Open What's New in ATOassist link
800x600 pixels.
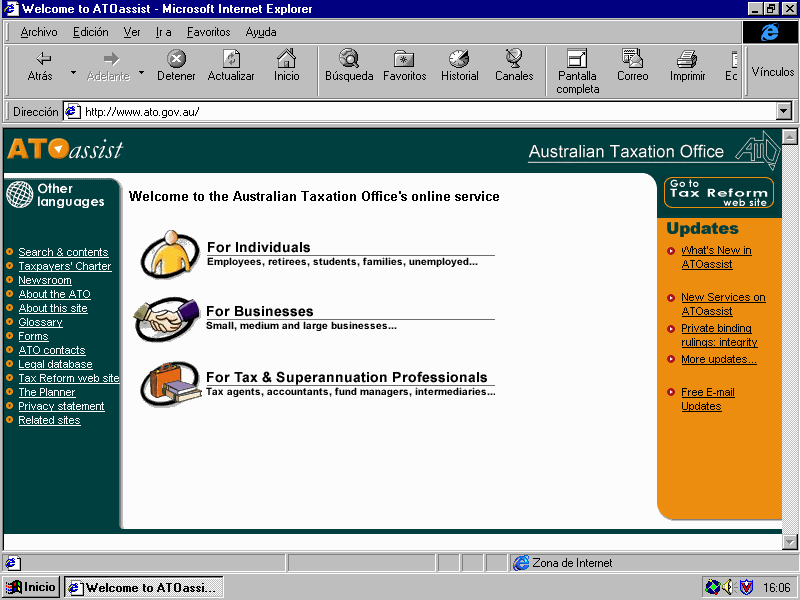pyautogui.click(x=716, y=257)
